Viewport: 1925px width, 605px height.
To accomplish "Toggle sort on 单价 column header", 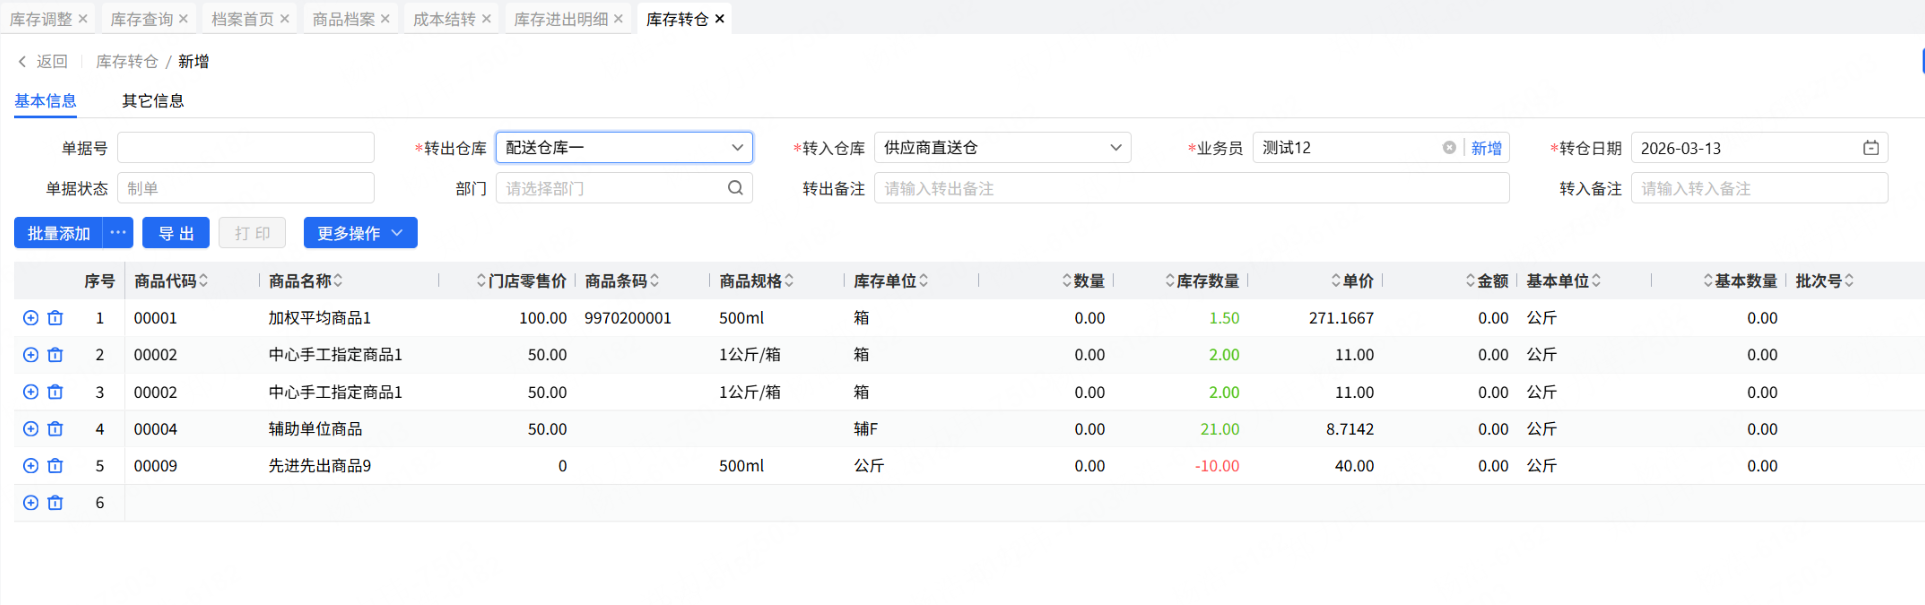I will pos(1336,281).
